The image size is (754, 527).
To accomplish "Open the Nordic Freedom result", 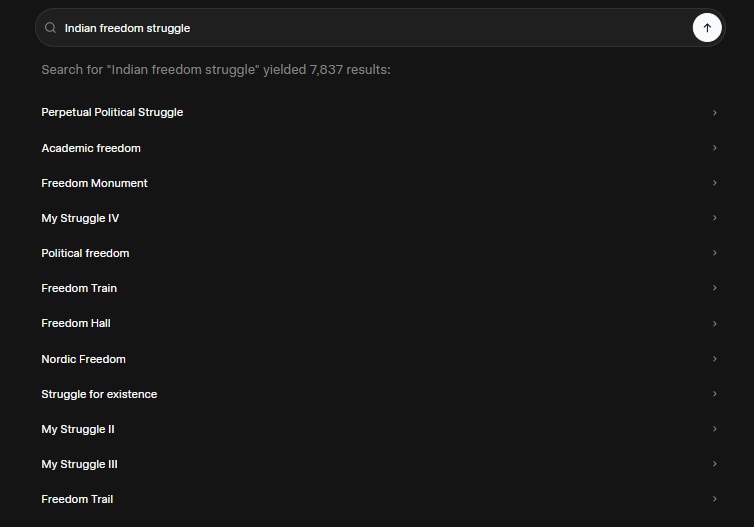I will click(x=83, y=359).
